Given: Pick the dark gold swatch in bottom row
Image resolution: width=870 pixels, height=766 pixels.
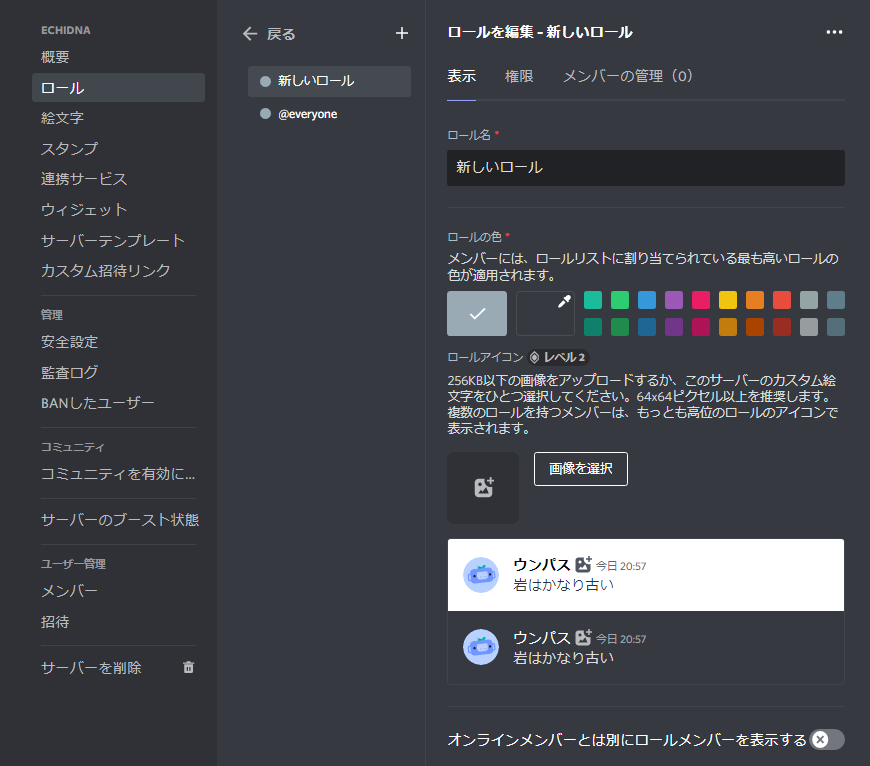Looking at the screenshot, I should [x=728, y=327].
